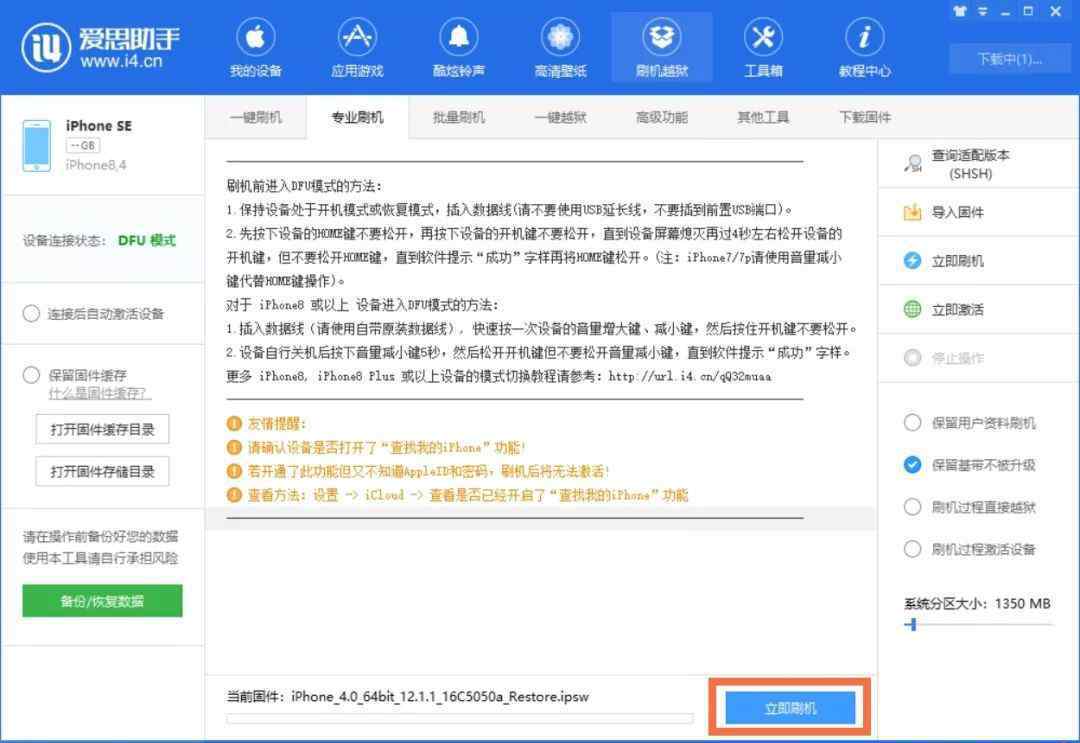Click the iPhone8,4 model text
Image resolution: width=1080 pixels, height=743 pixels.
click(x=96, y=165)
